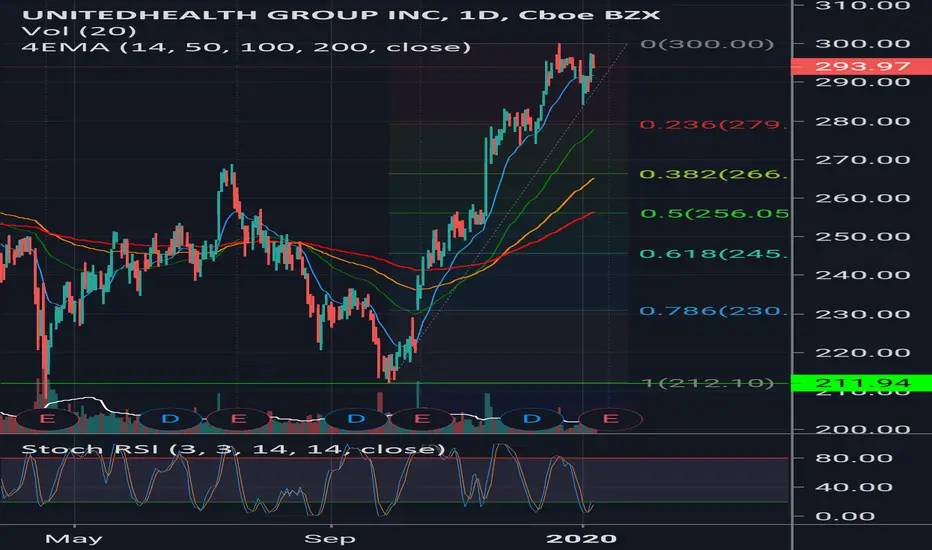
Task: Click 80.00 on the Stoch RSI axis
Action: click(854, 458)
